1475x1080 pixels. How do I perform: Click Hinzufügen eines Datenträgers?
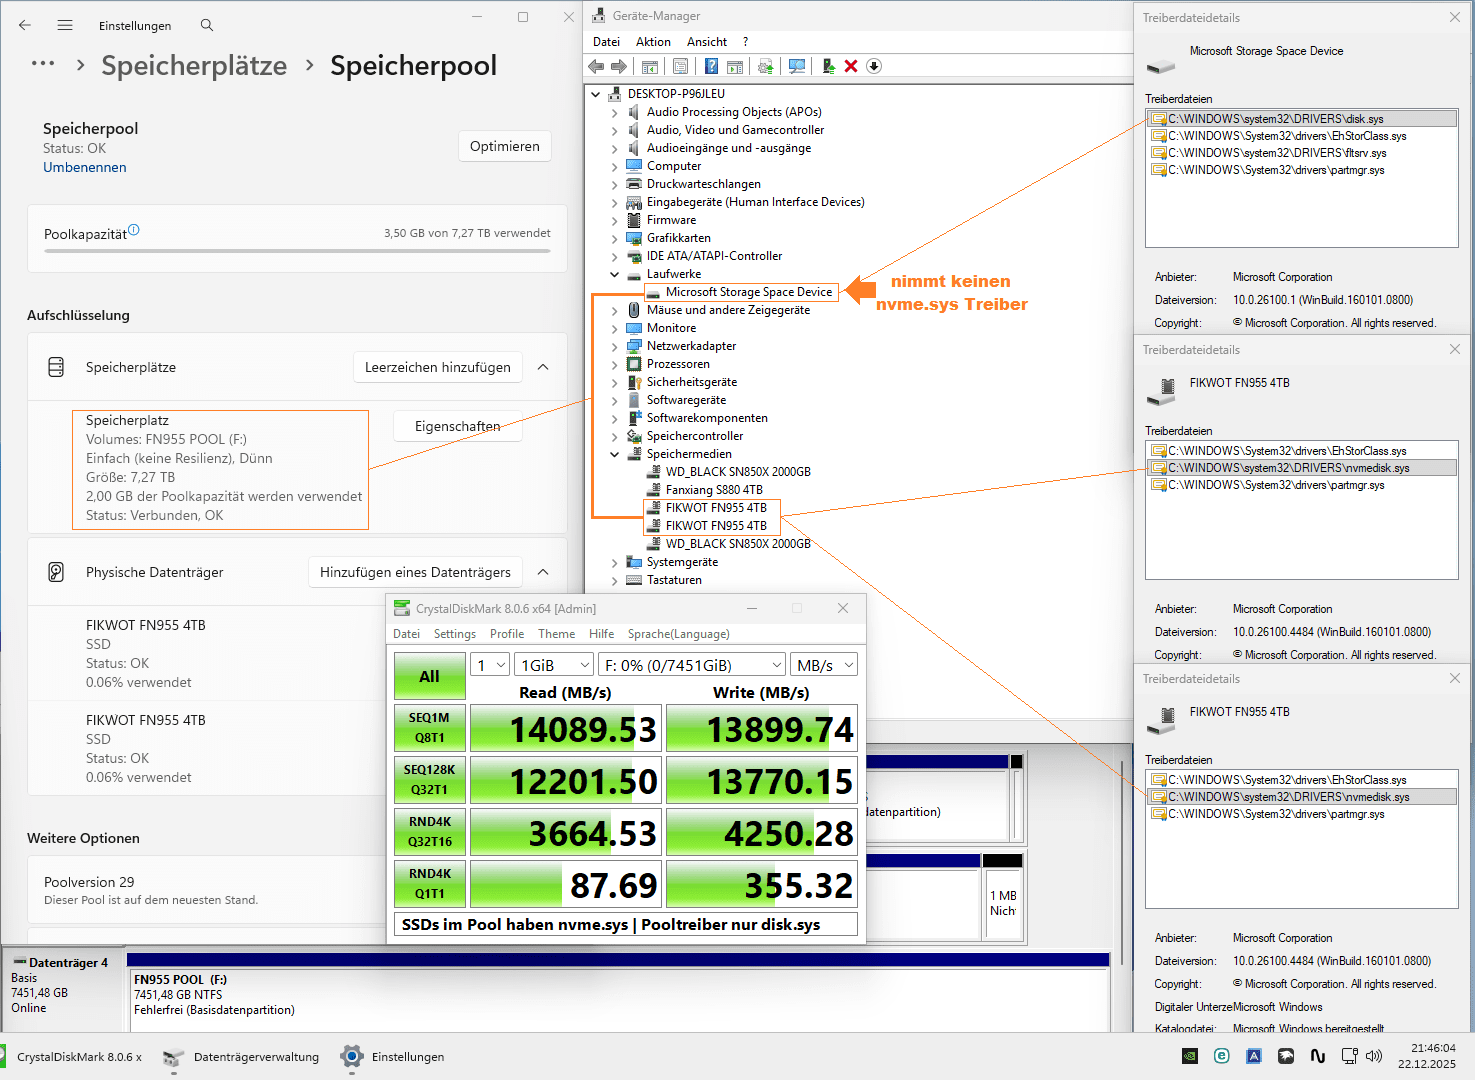pos(415,572)
